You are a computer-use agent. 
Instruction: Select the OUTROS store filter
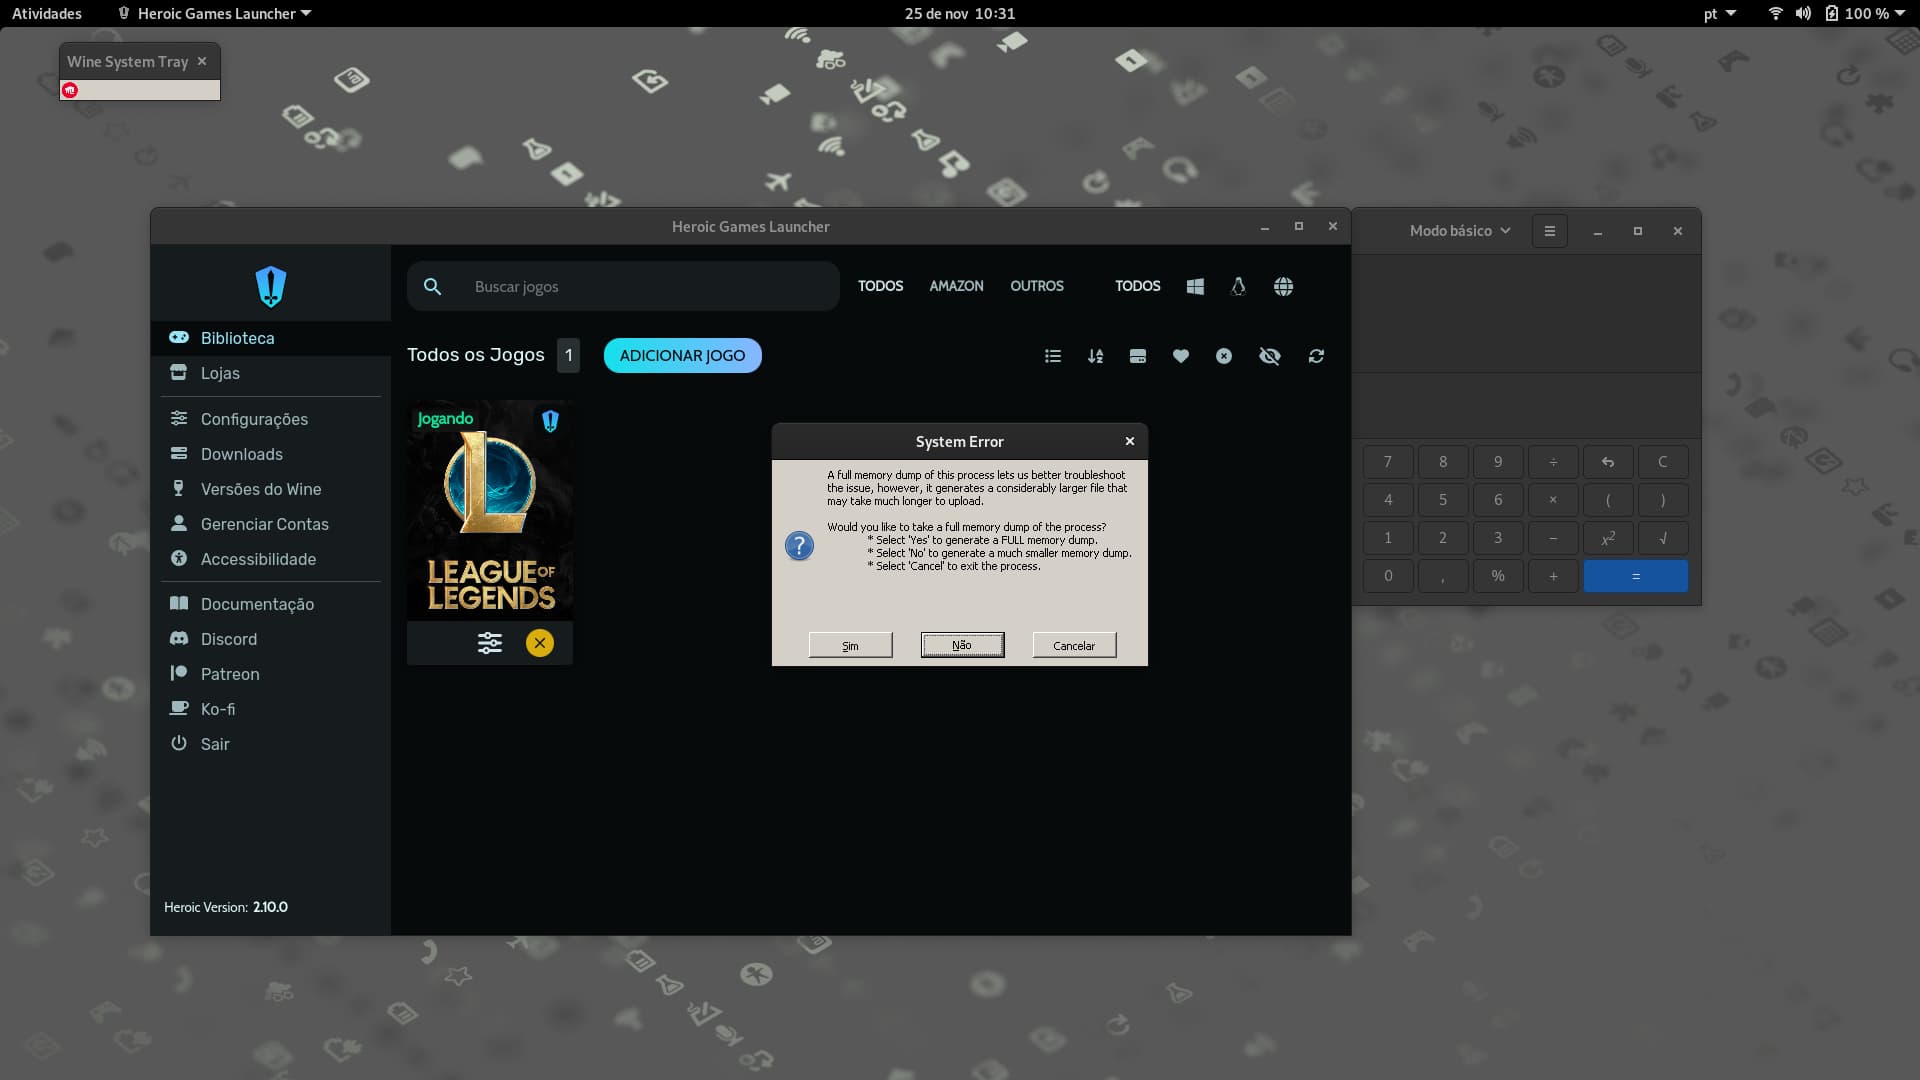(1037, 286)
